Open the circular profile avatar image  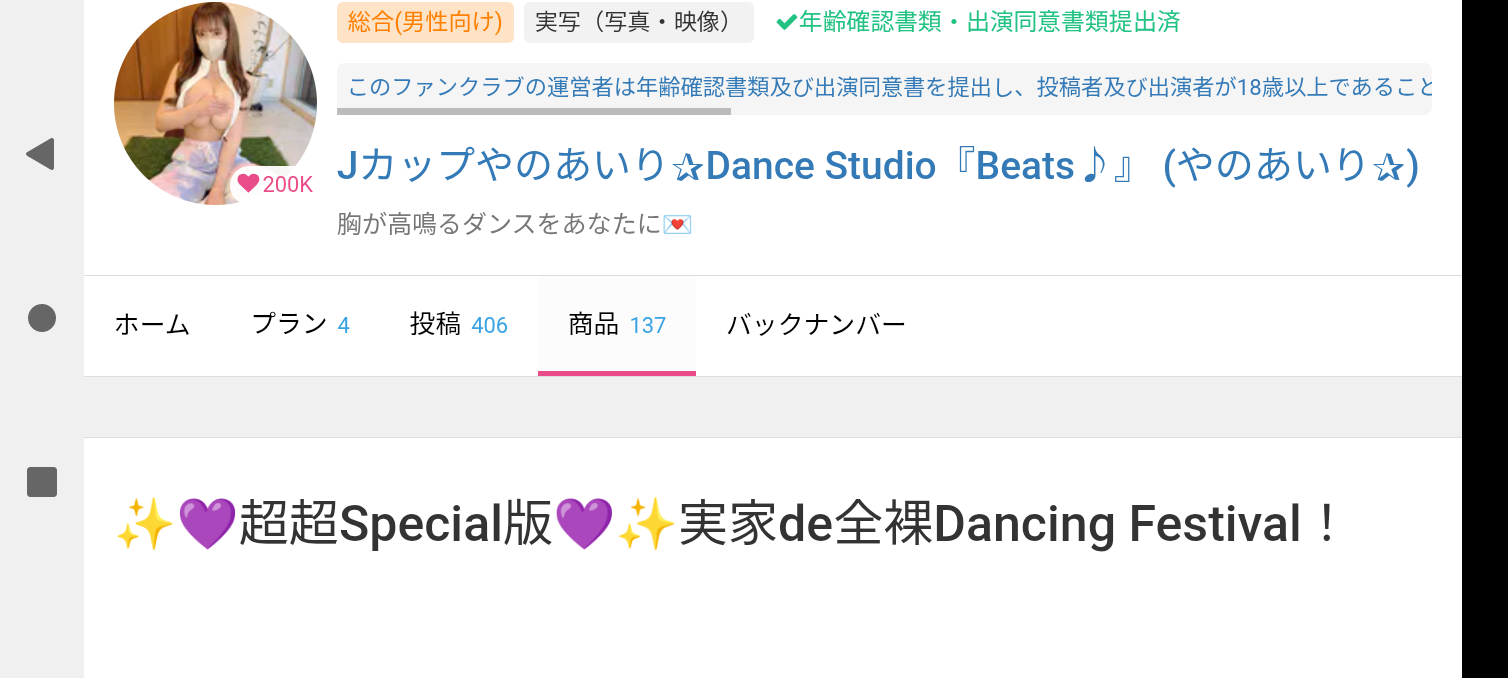(215, 103)
